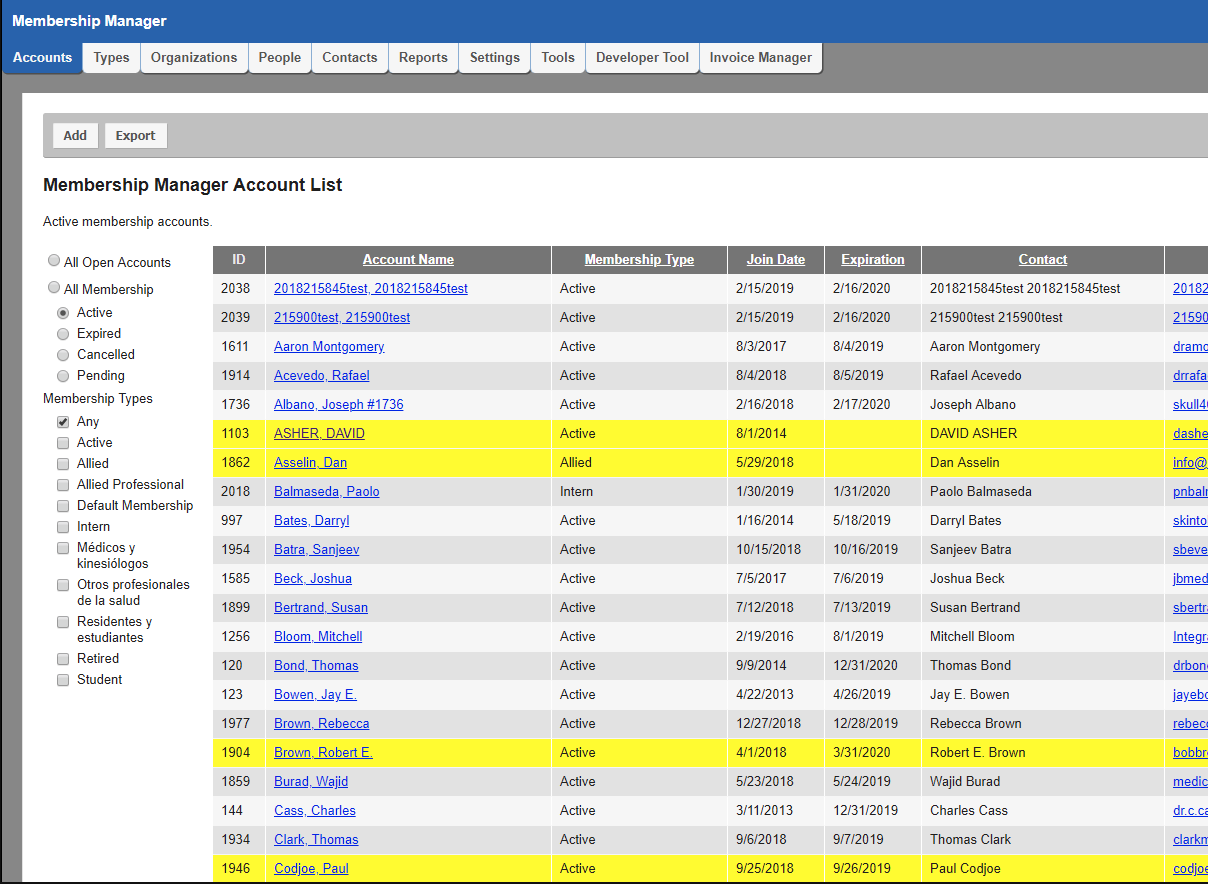The width and height of the screenshot is (1208, 884).
Task: Choose the Expired status radio button
Action: coord(64,334)
